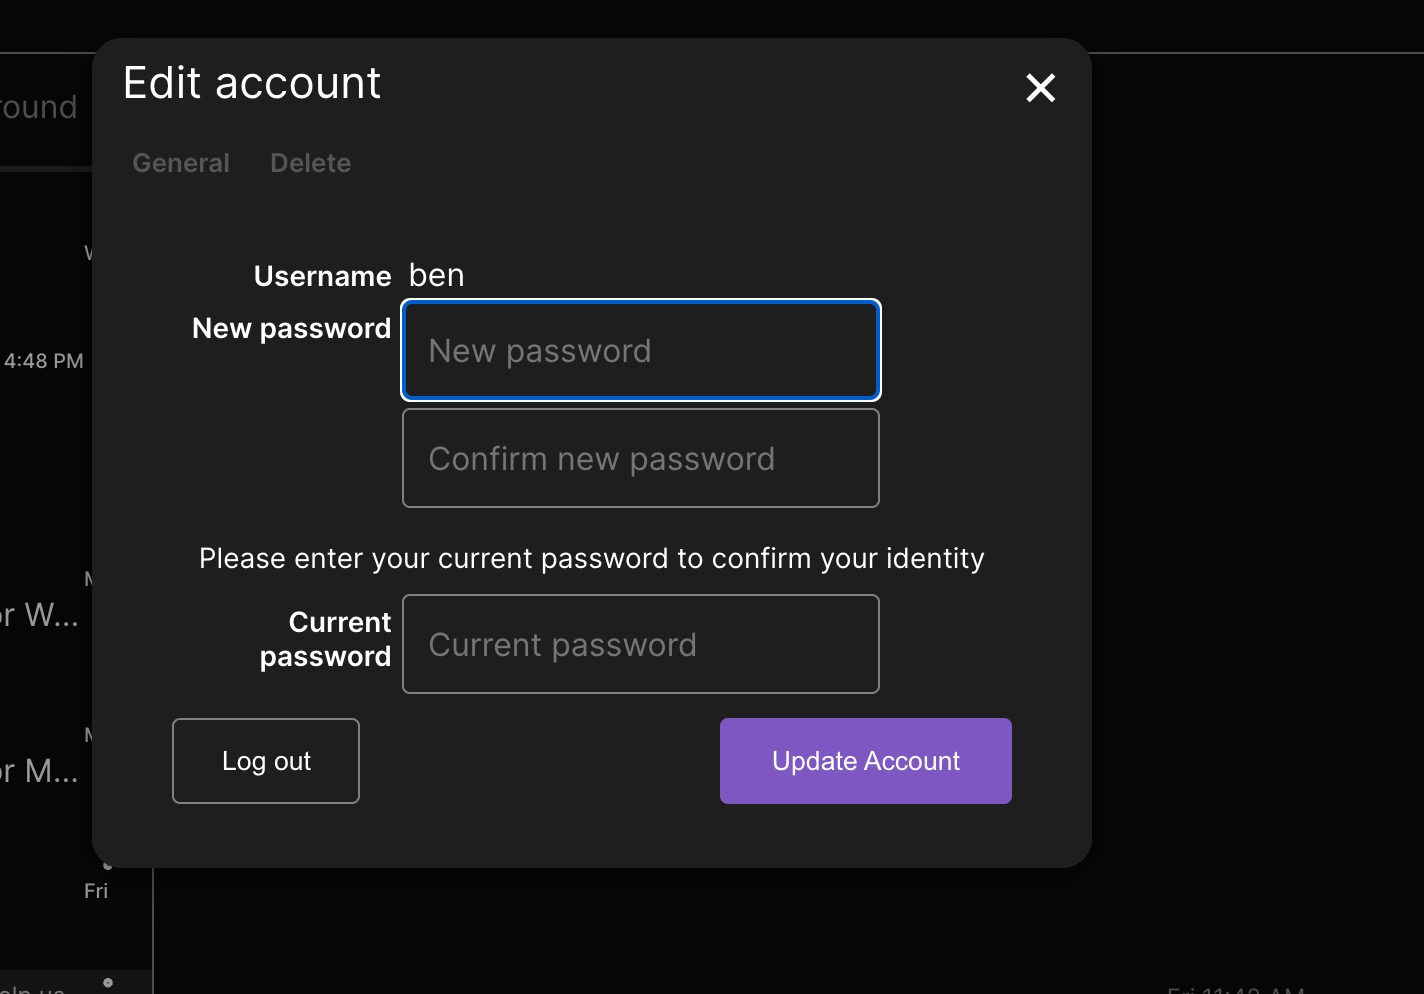
Task: Select the truncated "r M..." sidebar item
Action: 38,771
